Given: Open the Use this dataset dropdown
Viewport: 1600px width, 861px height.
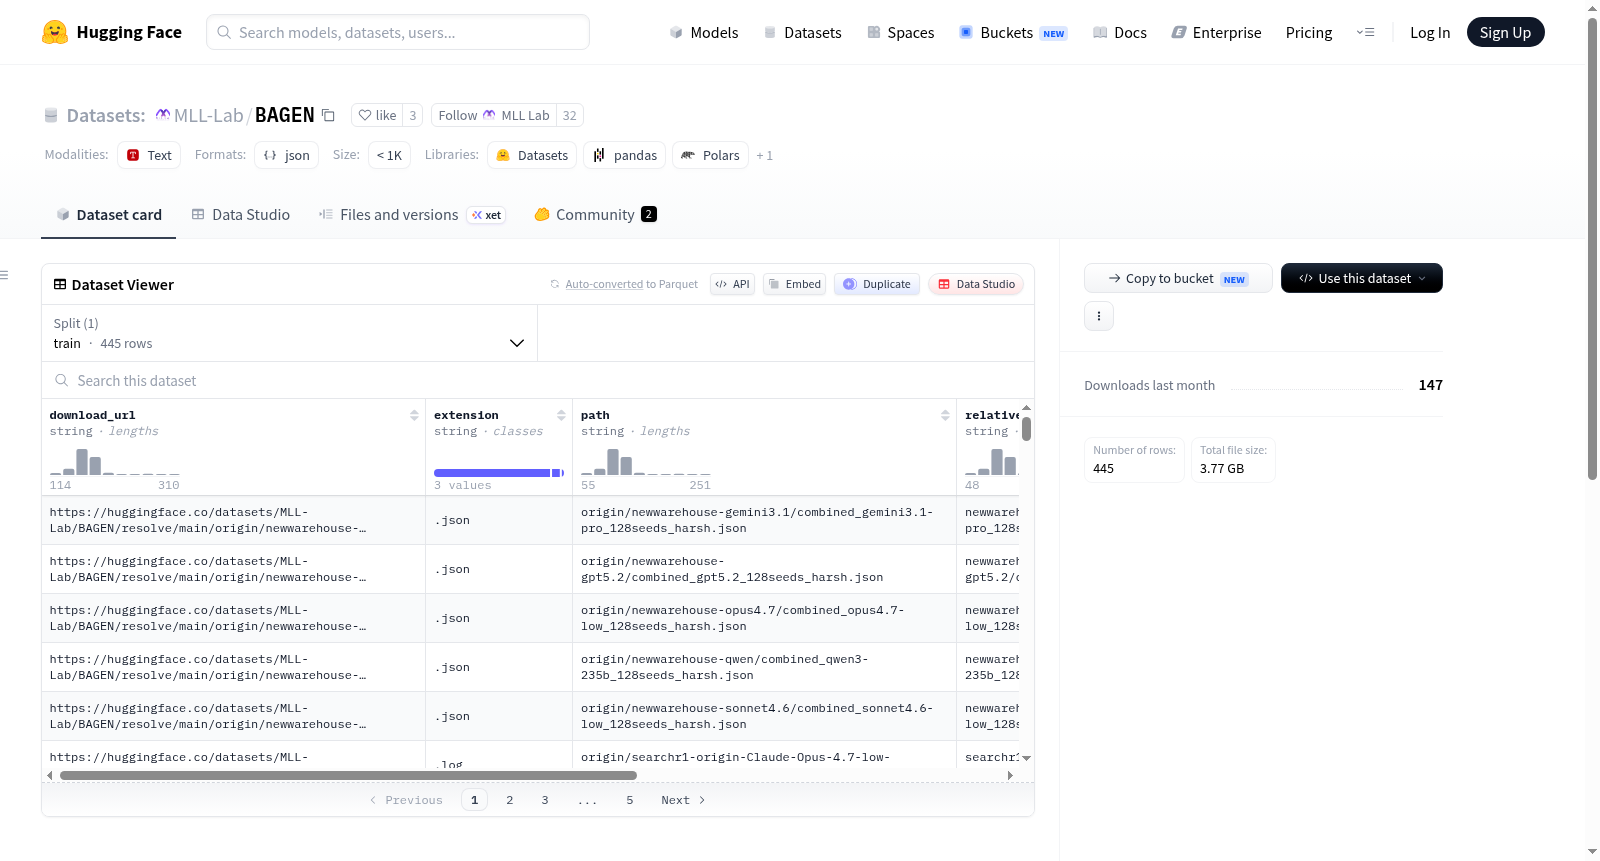Looking at the screenshot, I should [x=1361, y=278].
